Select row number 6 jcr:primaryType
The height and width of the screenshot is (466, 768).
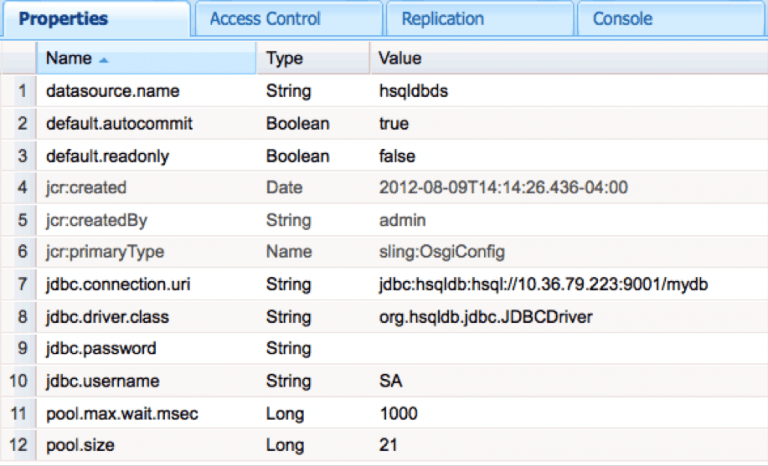(105, 252)
